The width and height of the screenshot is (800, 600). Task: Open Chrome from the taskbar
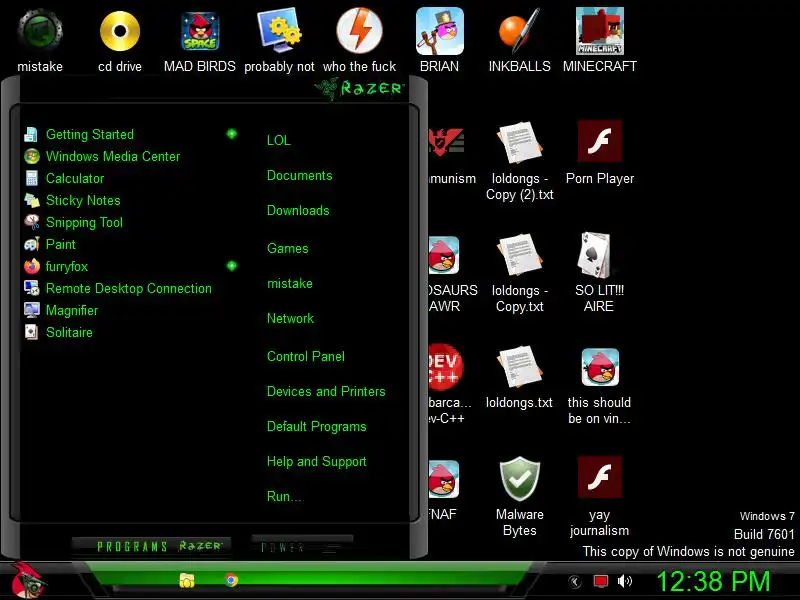pos(231,580)
